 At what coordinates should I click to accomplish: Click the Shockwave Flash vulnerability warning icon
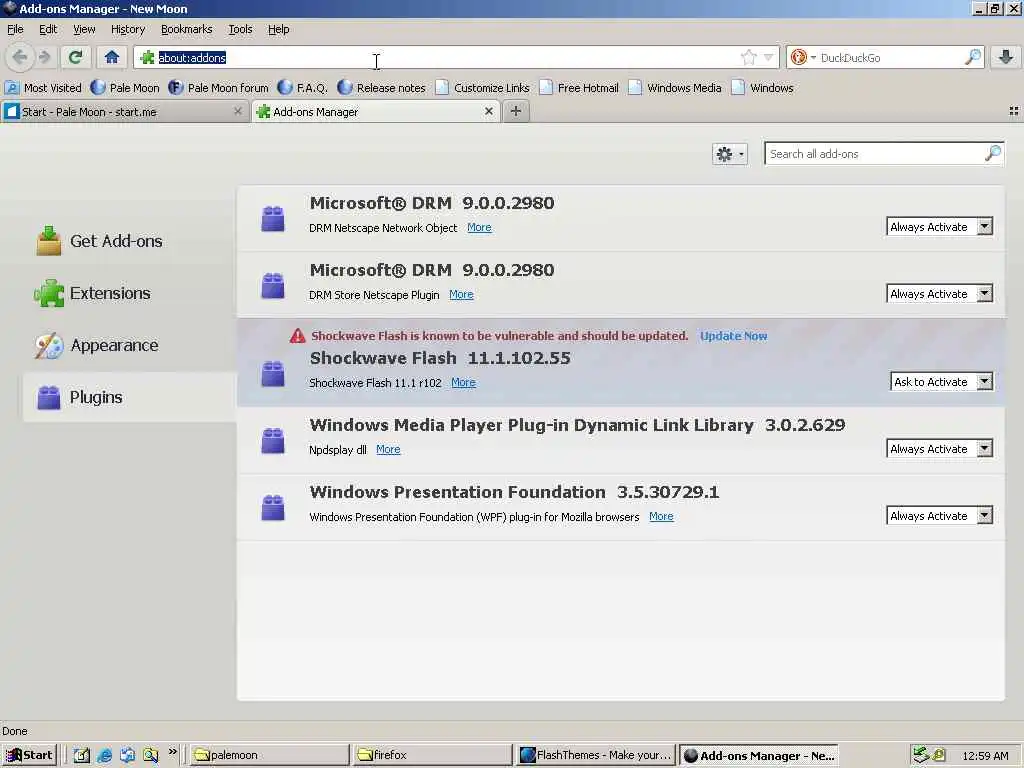pyautogui.click(x=298, y=336)
